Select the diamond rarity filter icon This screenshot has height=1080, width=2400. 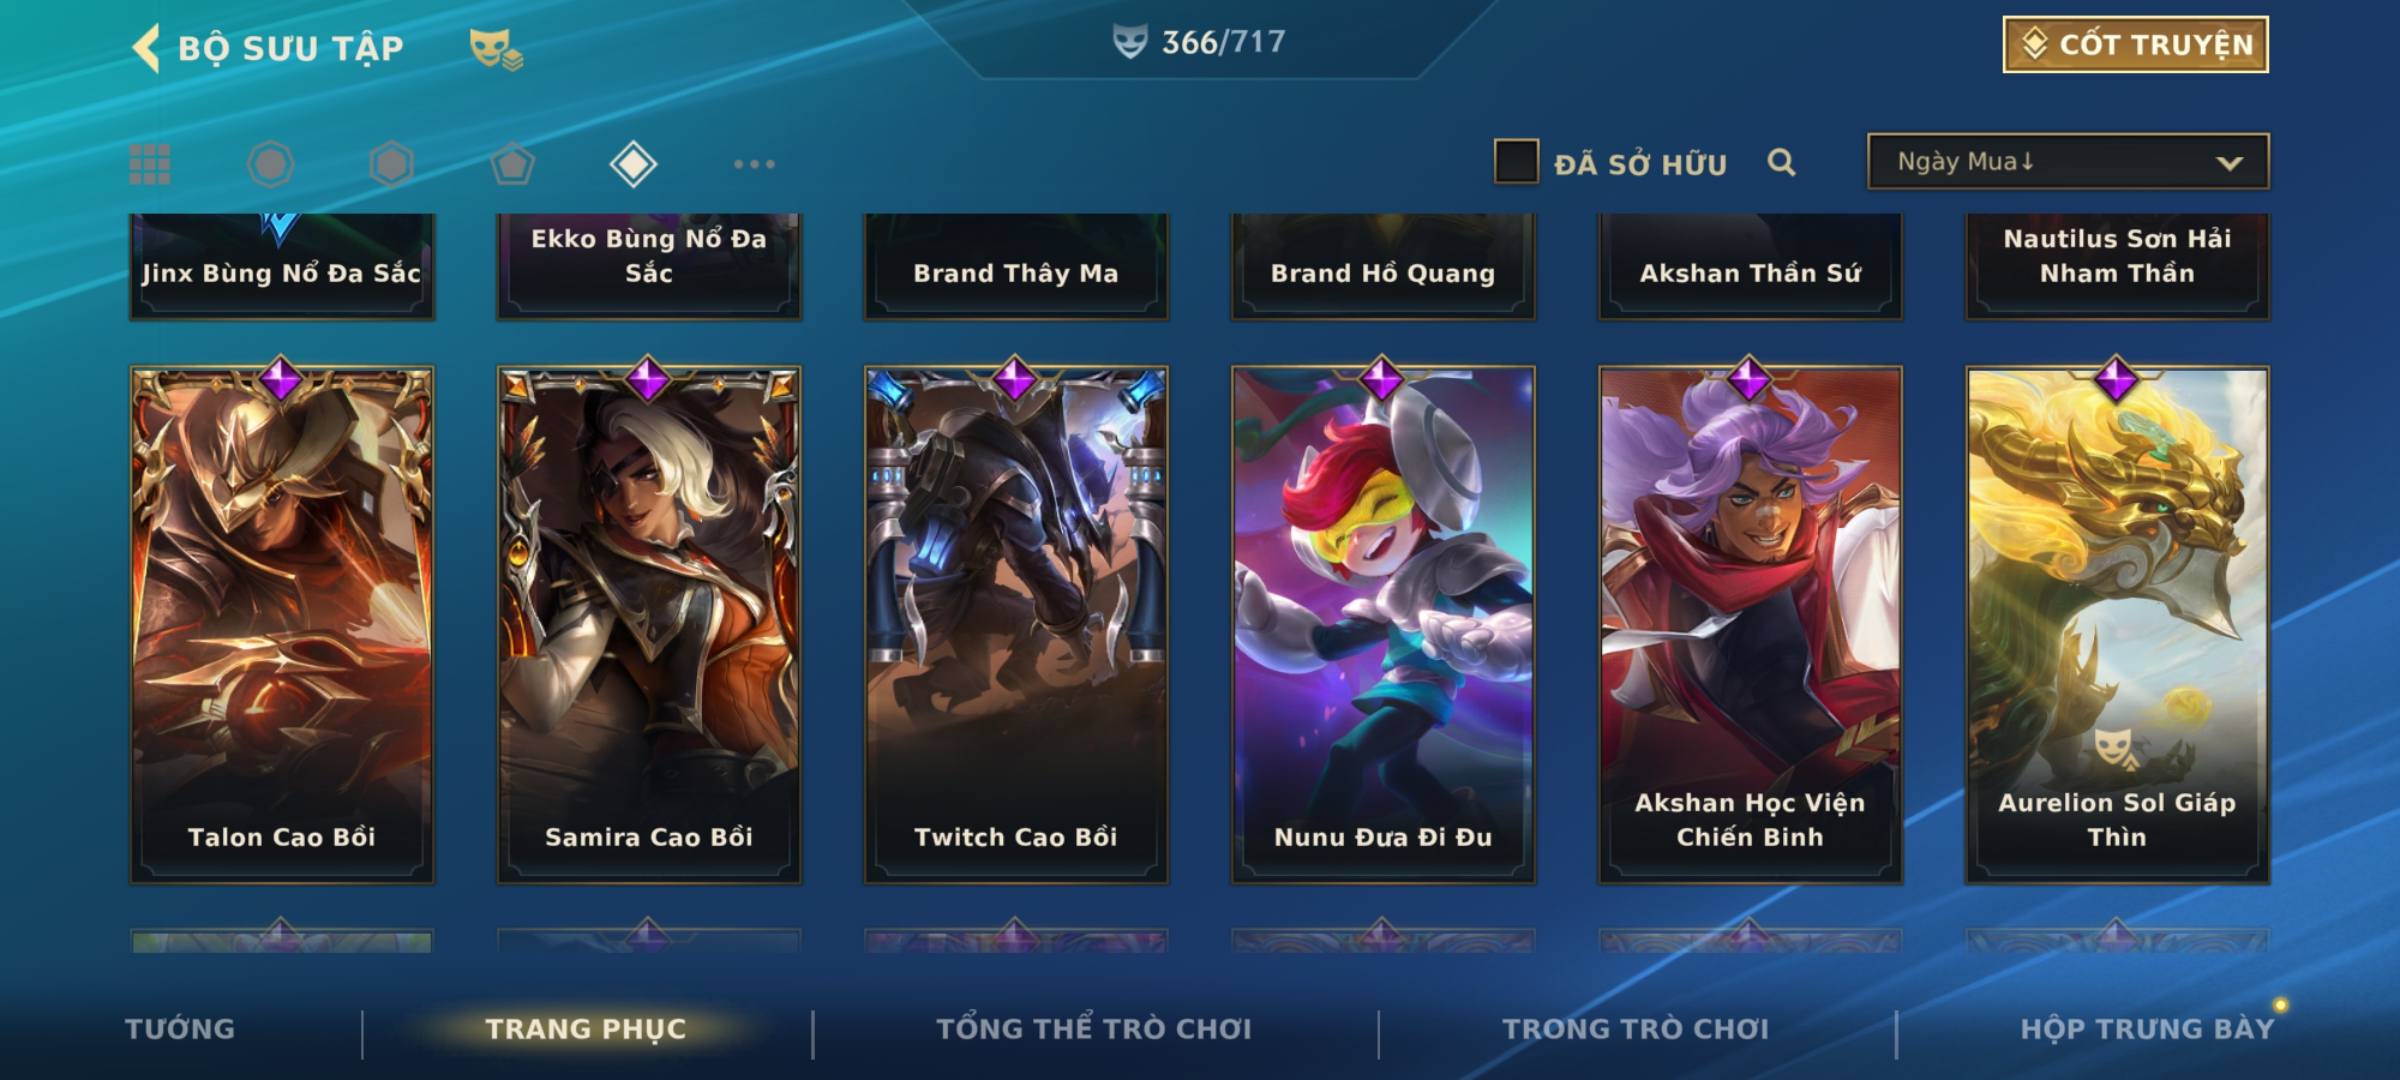click(633, 164)
